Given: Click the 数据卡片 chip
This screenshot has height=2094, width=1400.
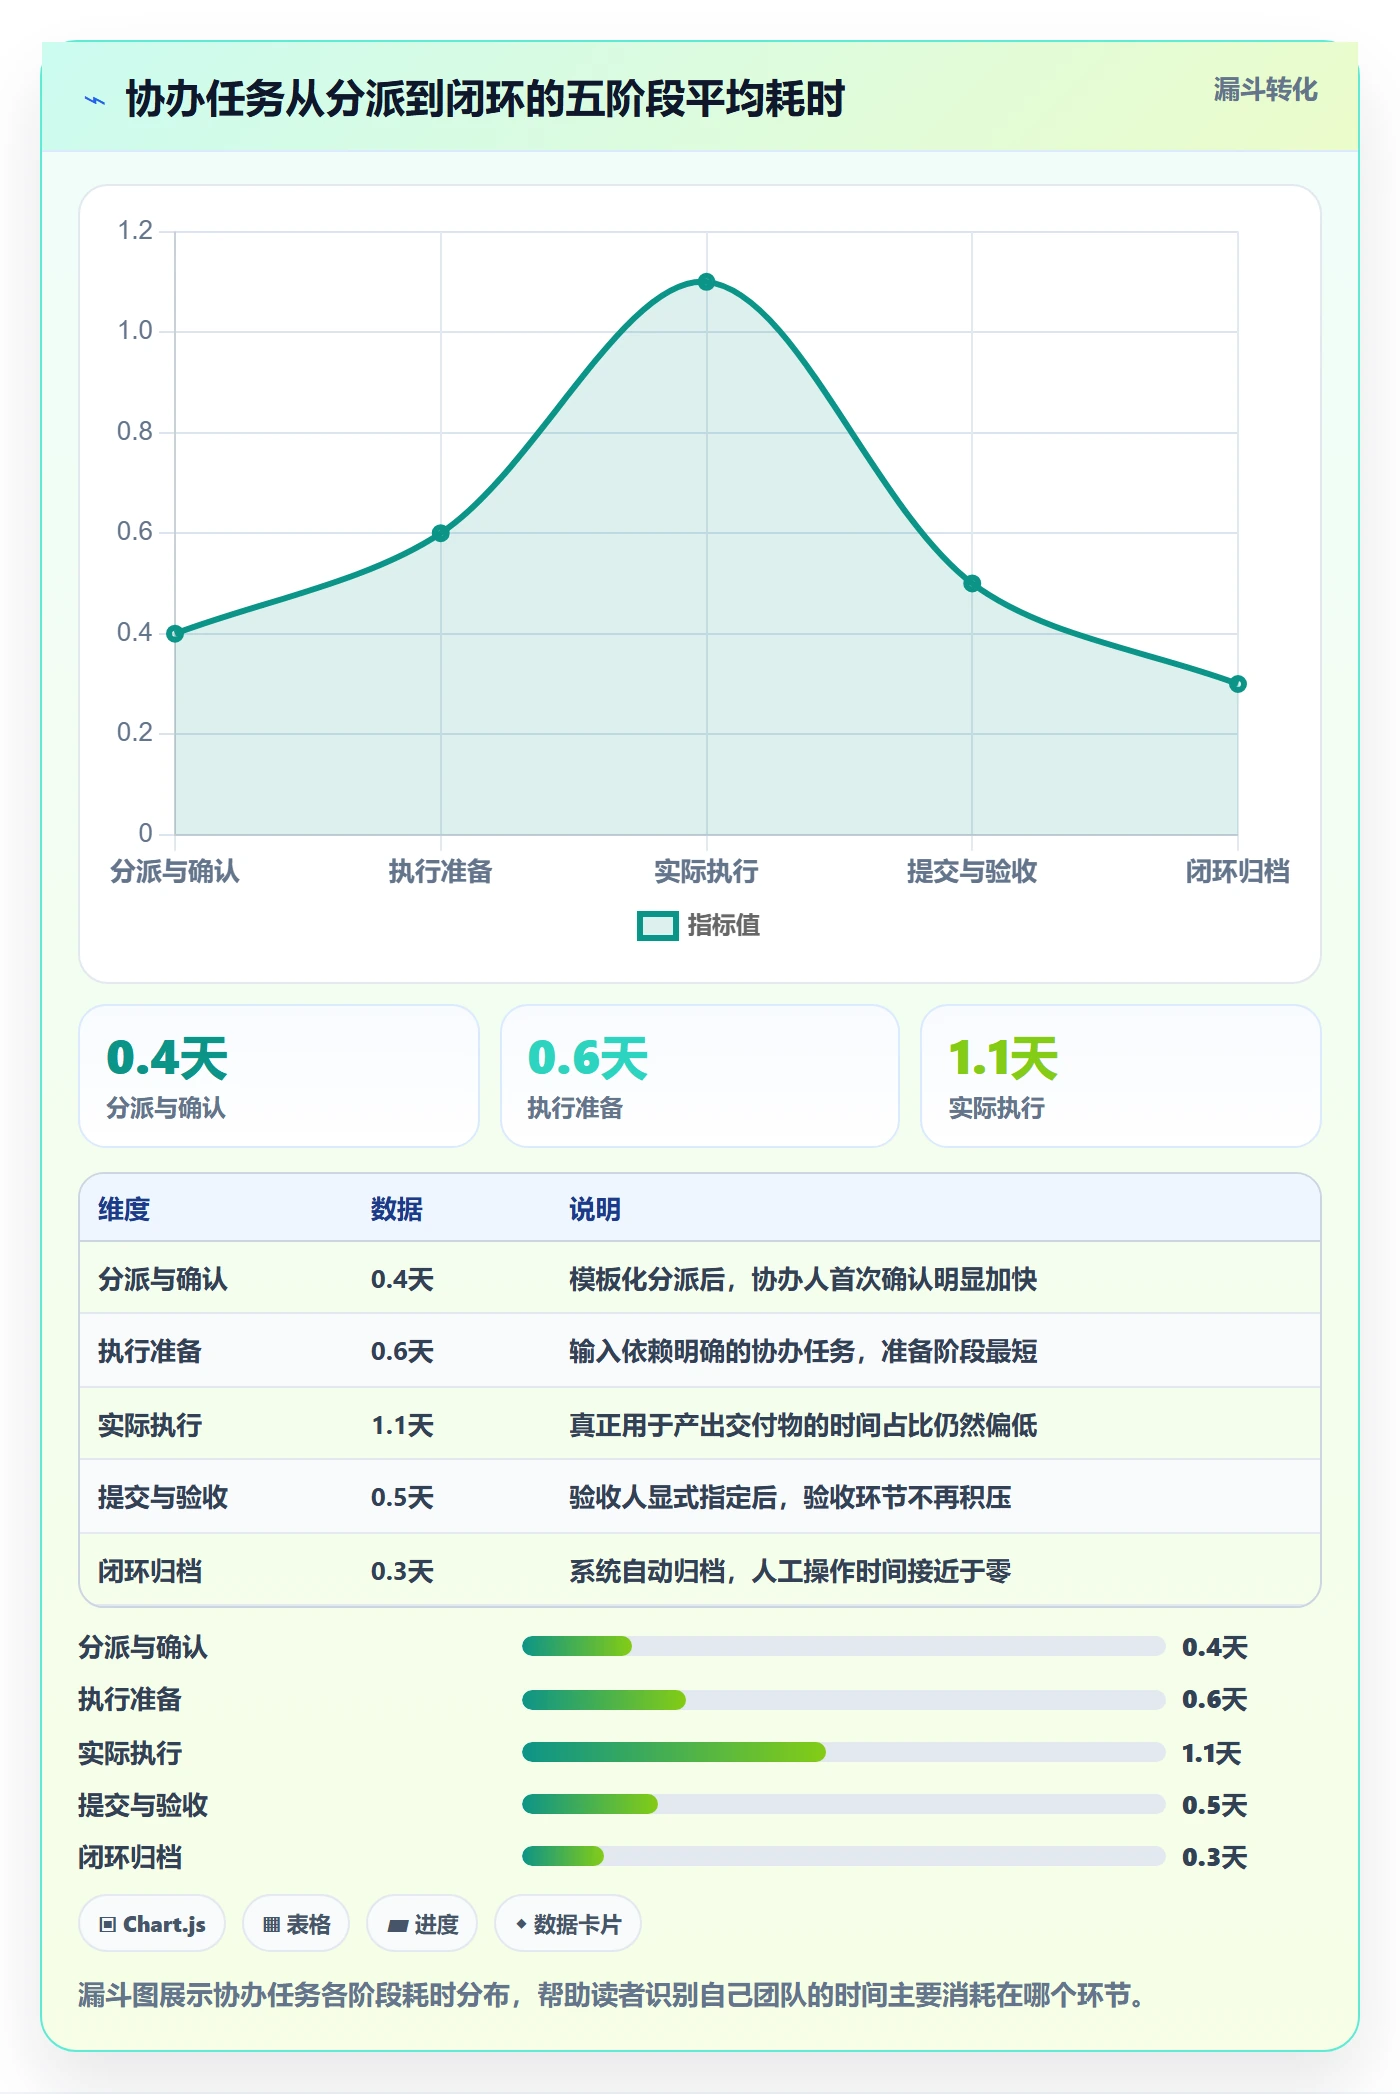Looking at the screenshot, I should [x=568, y=1924].
